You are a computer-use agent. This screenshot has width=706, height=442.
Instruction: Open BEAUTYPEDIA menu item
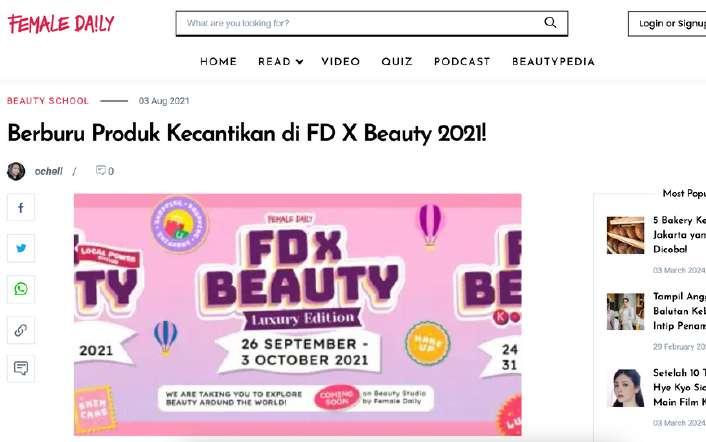coord(553,62)
